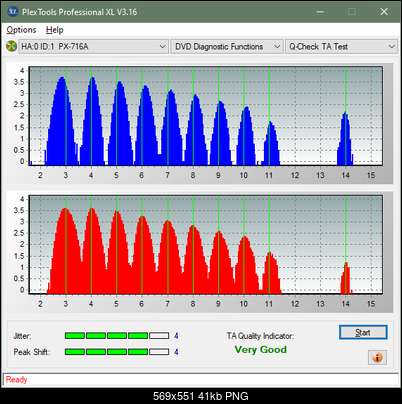
Task: Minimize the PlexTools window
Action: [x=320, y=12]
